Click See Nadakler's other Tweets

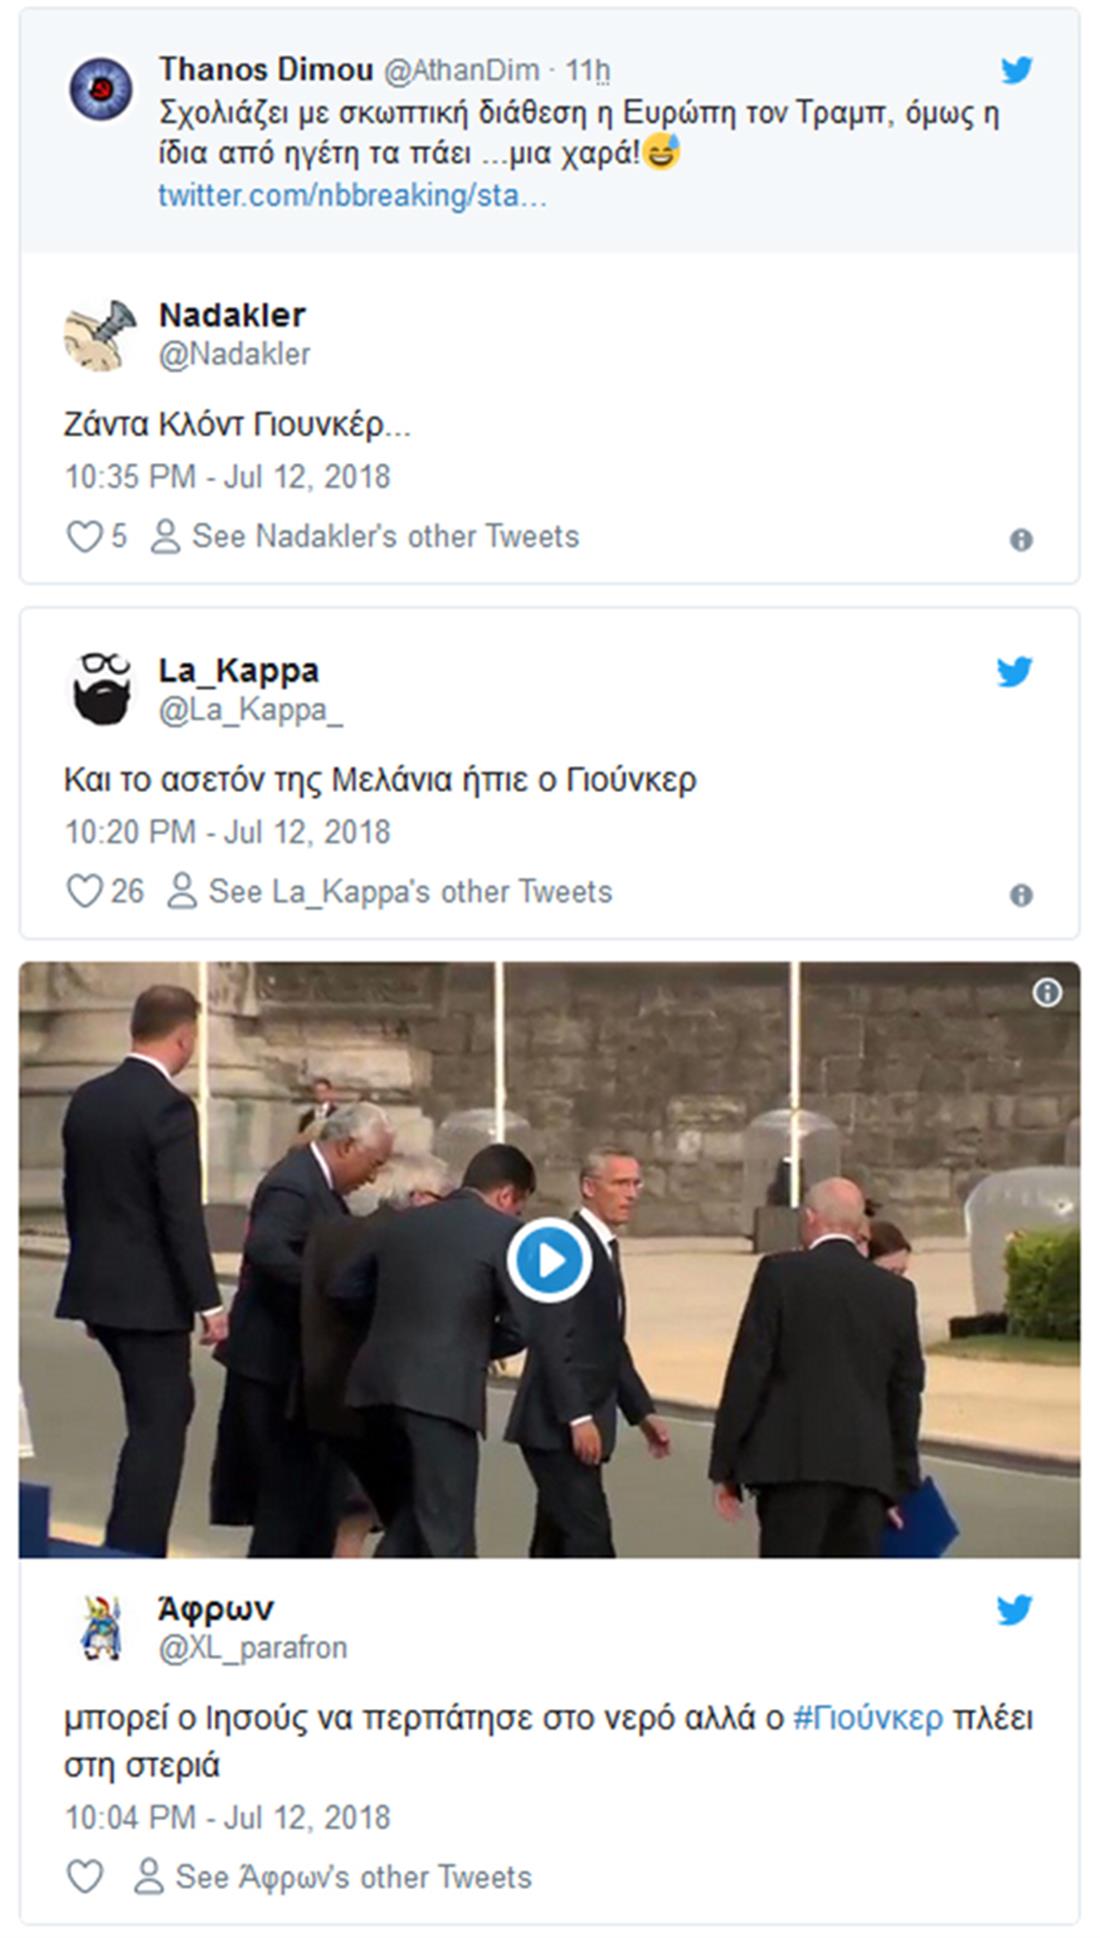385,537
